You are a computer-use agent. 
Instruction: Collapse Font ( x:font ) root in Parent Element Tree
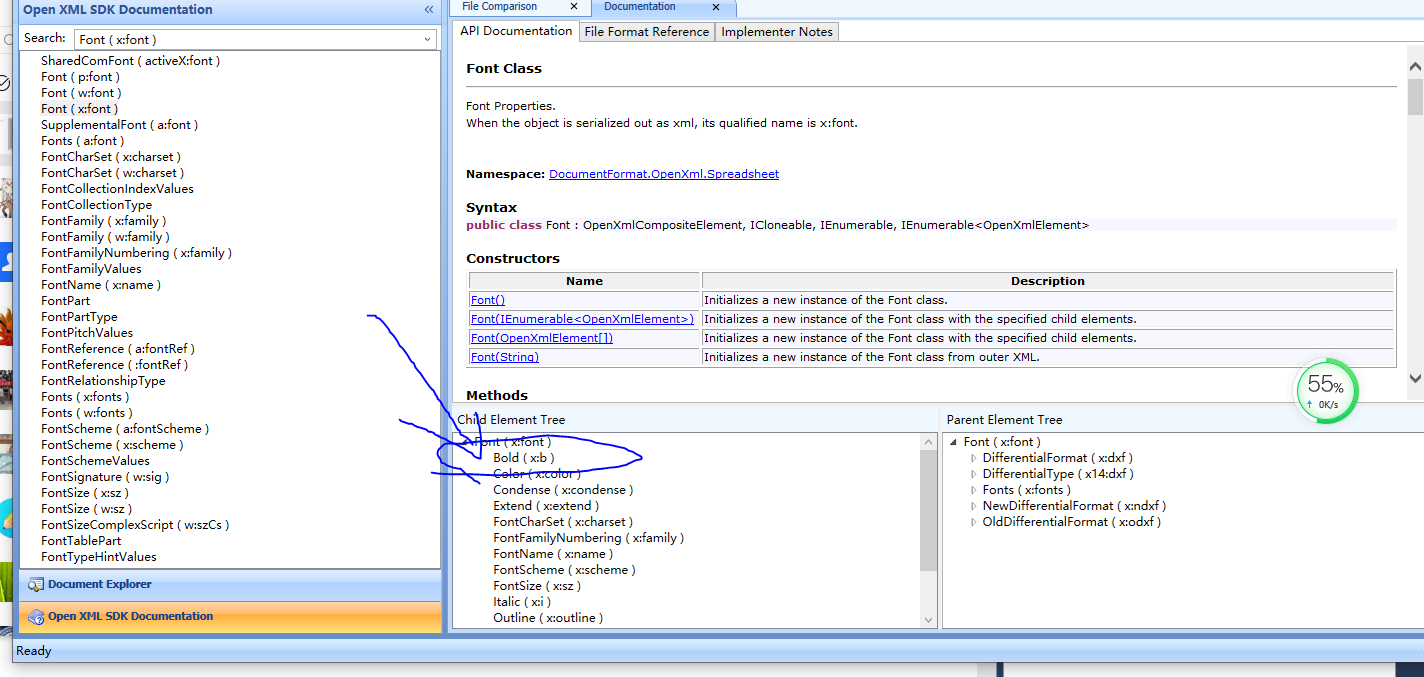(955, 442)
